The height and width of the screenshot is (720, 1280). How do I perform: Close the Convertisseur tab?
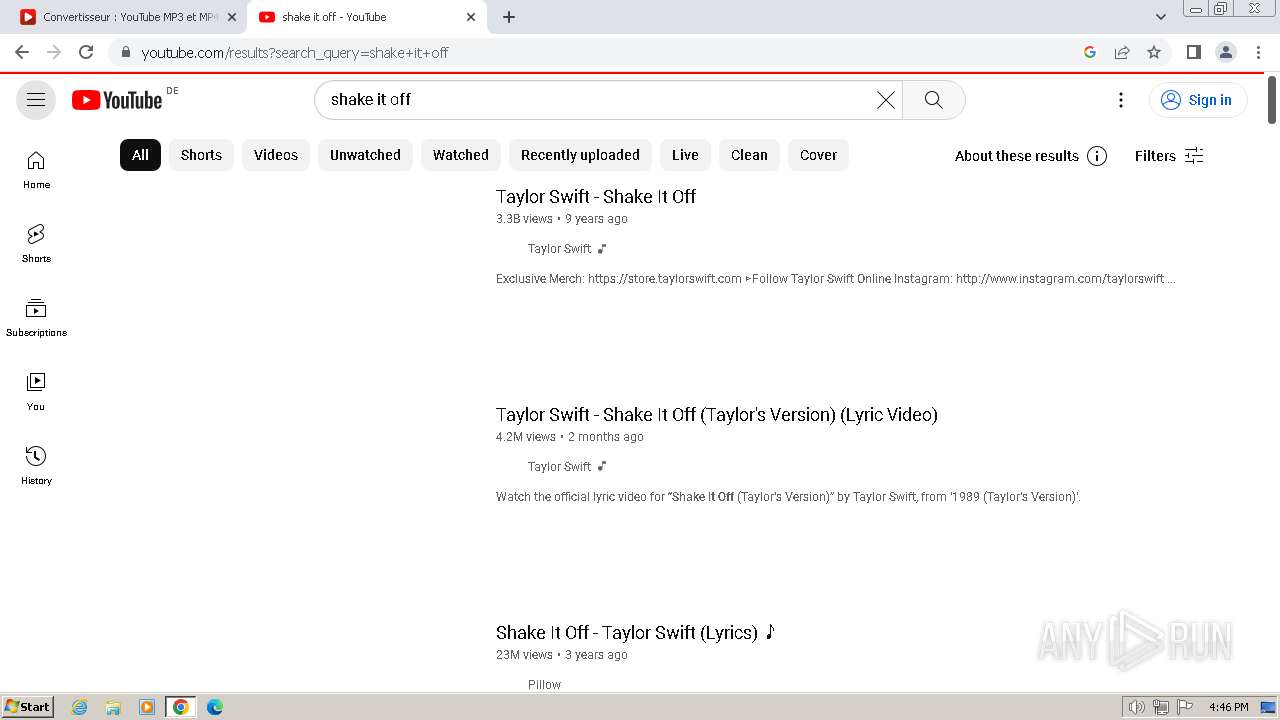[232, 17]
